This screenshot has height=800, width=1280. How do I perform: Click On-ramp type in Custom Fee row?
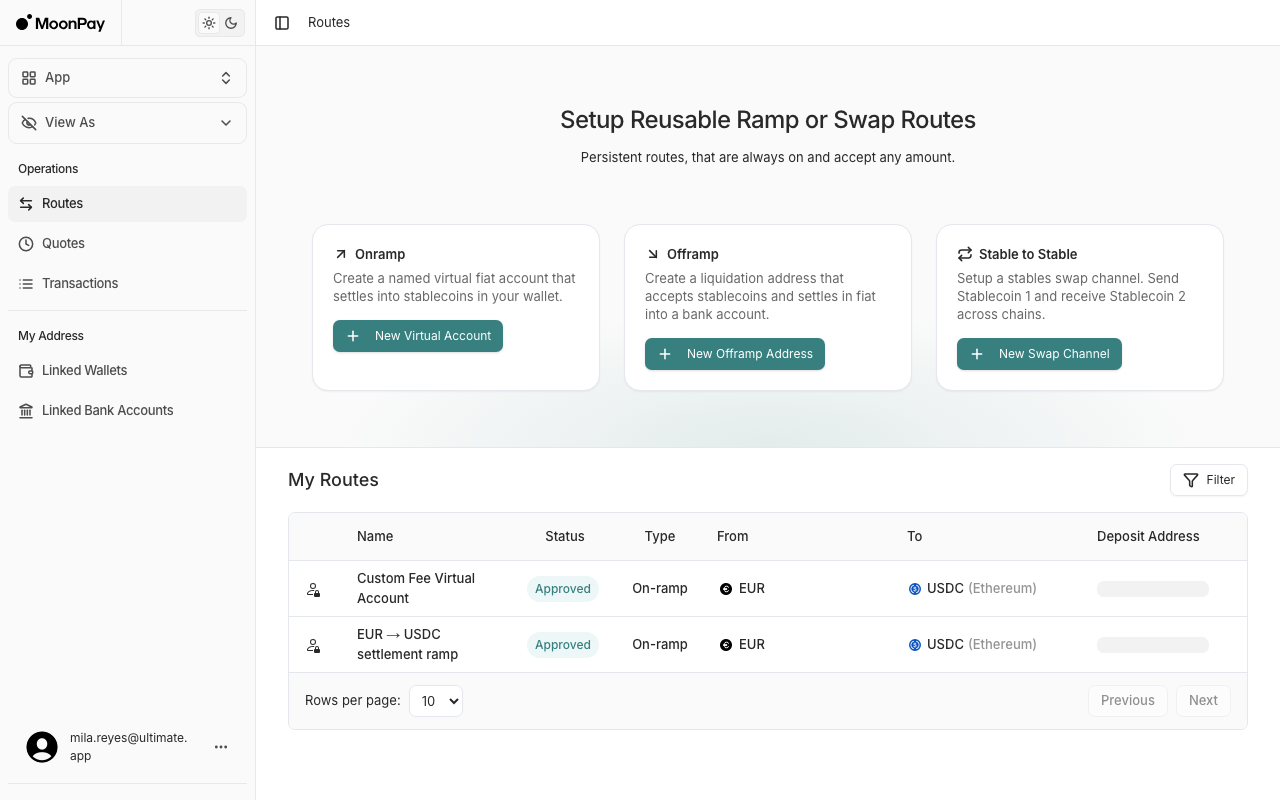coord(660,589)
